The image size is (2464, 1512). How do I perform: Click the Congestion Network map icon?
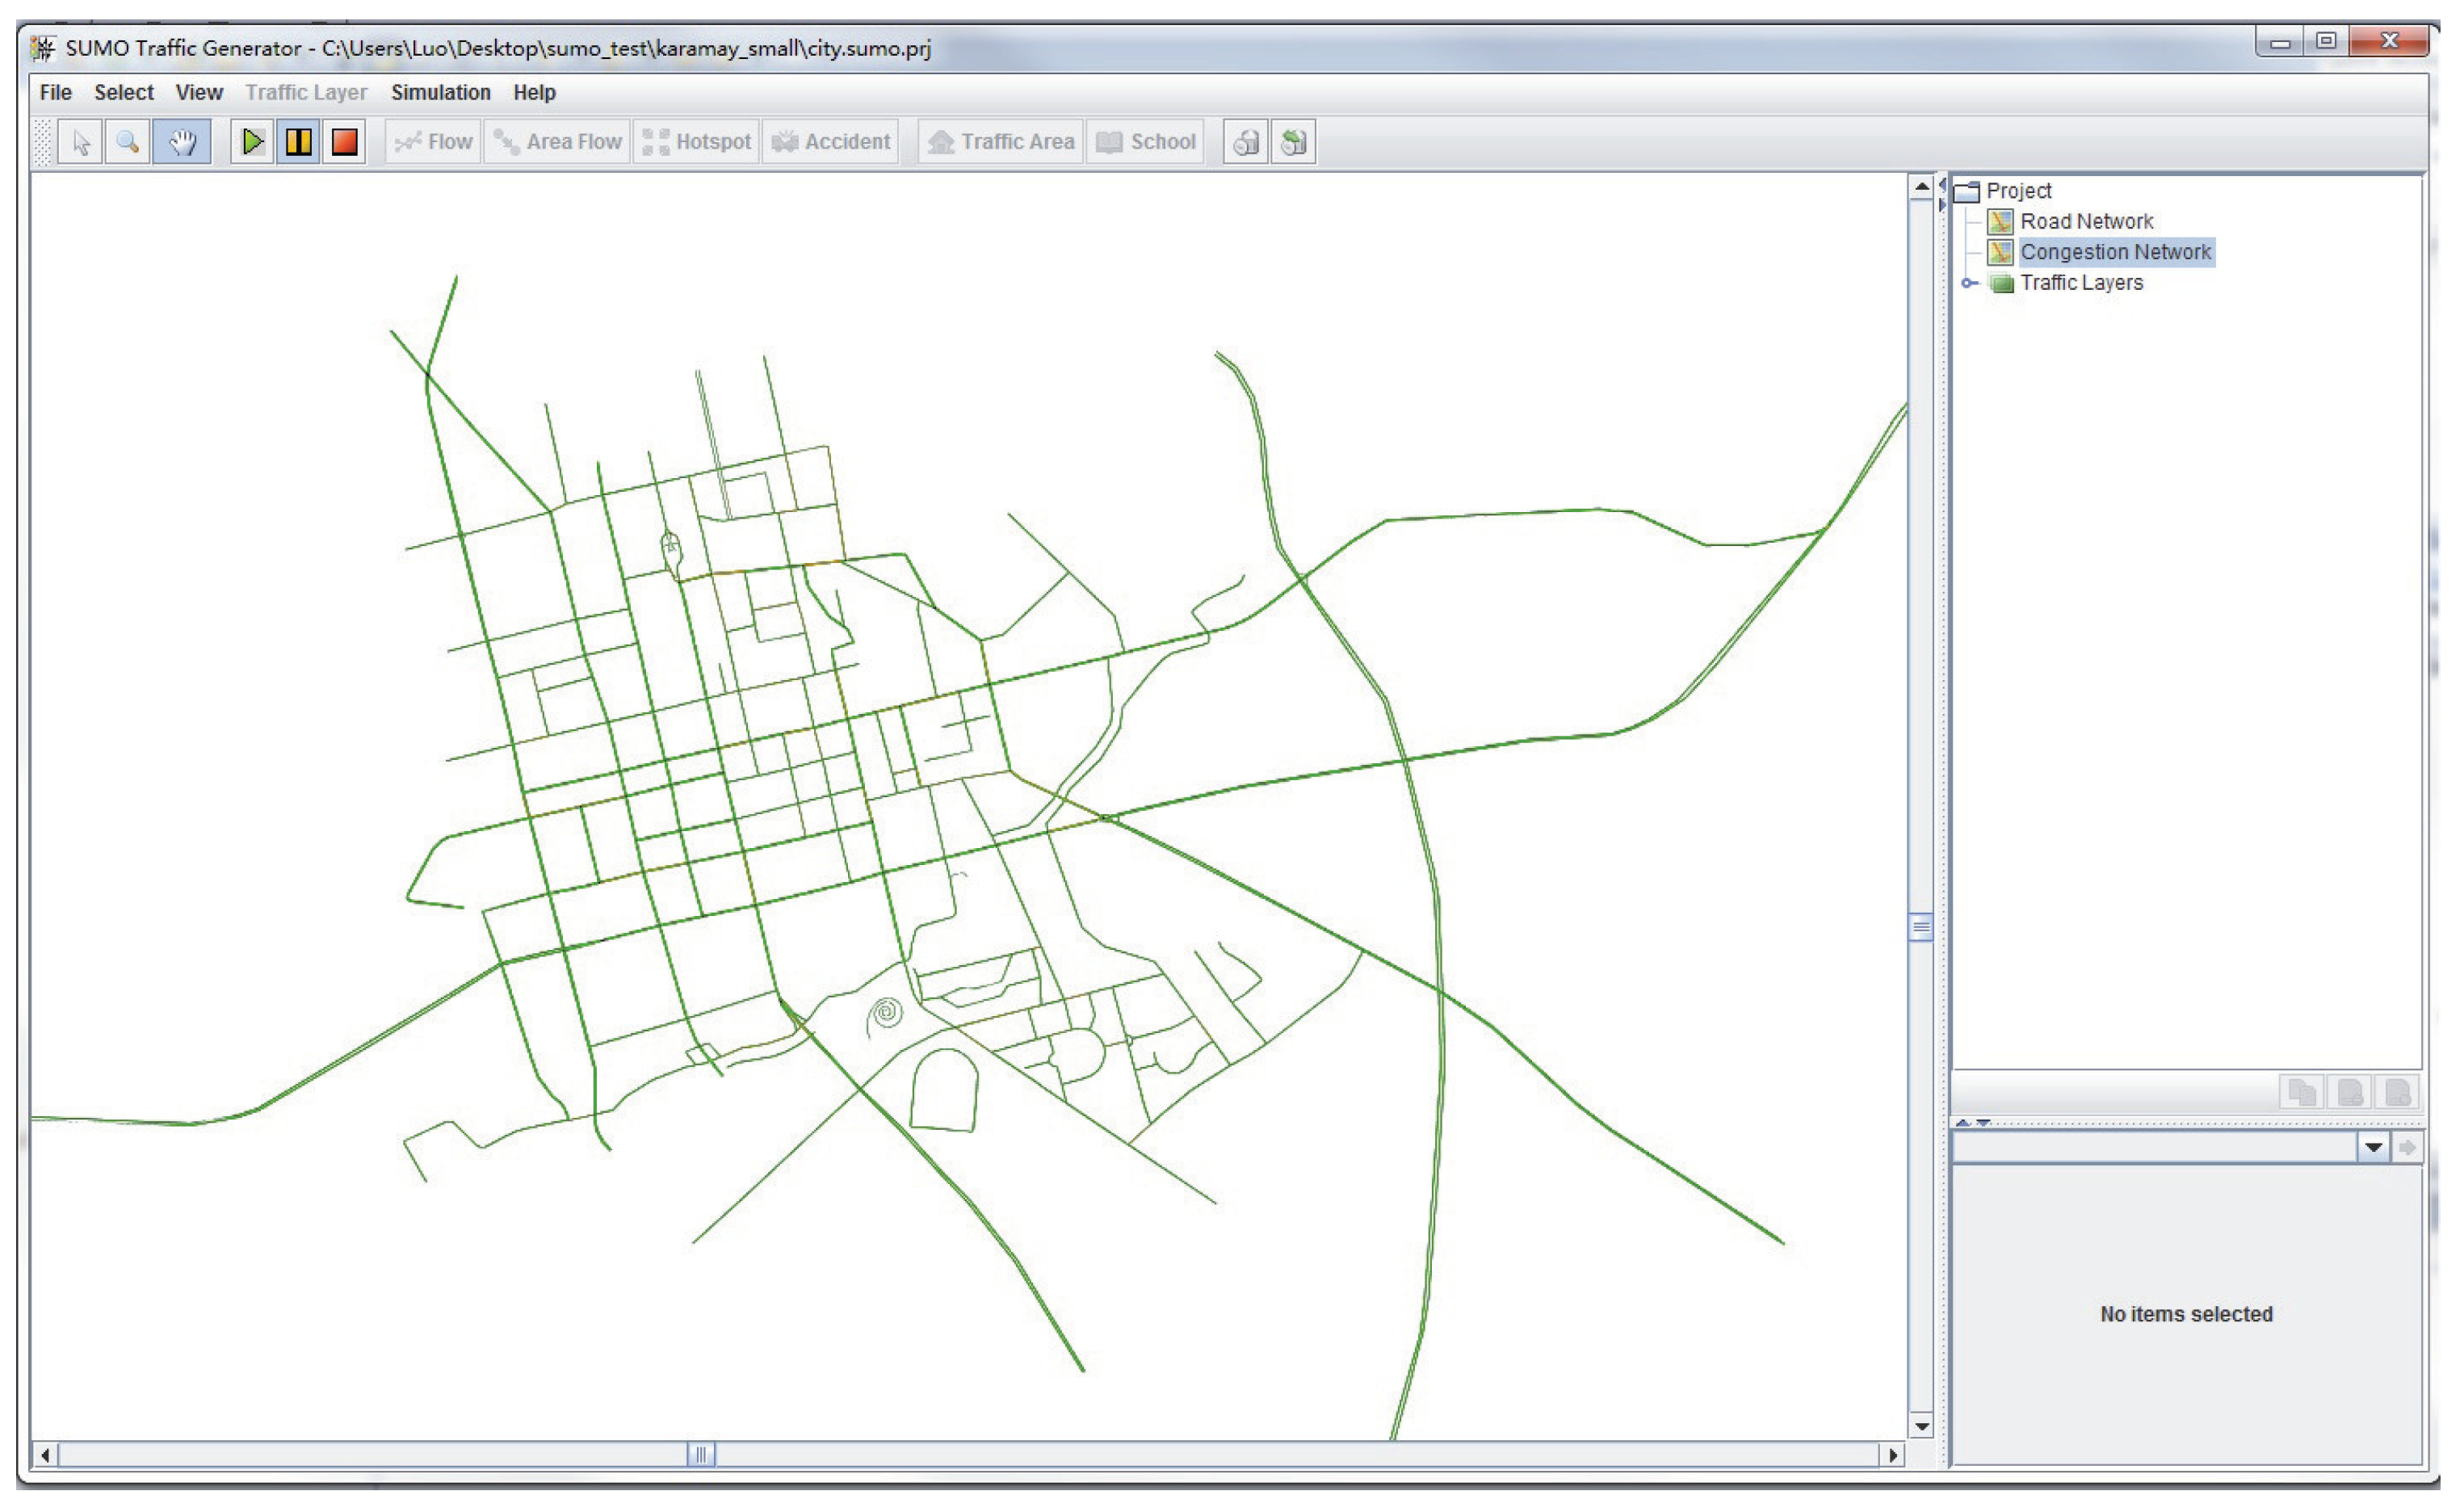[x=2000, y=252]
